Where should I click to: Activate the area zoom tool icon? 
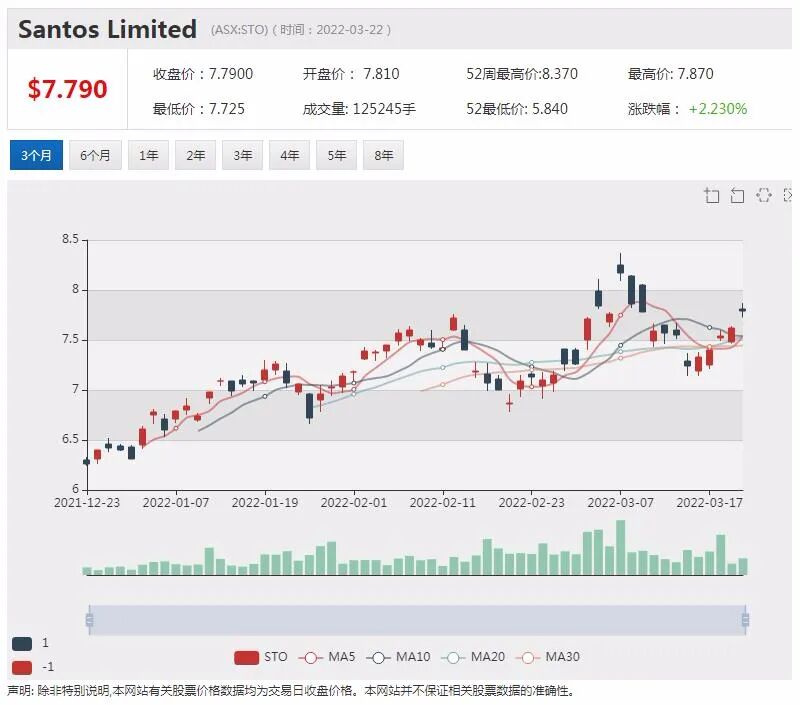(x=711, y=195)
